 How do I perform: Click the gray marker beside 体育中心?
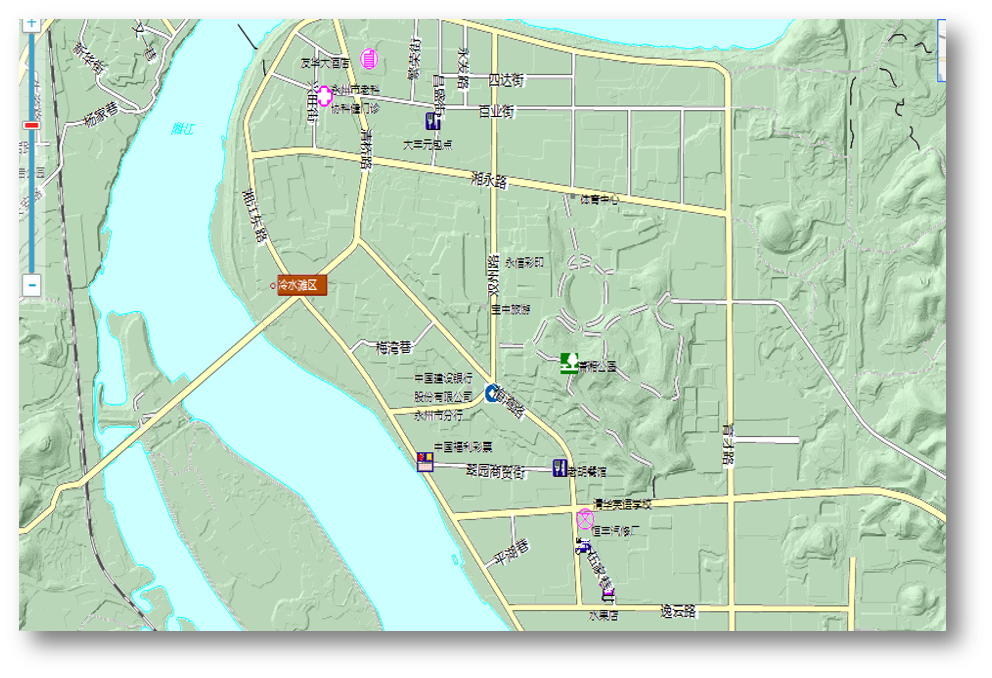[x=573, y=197]
